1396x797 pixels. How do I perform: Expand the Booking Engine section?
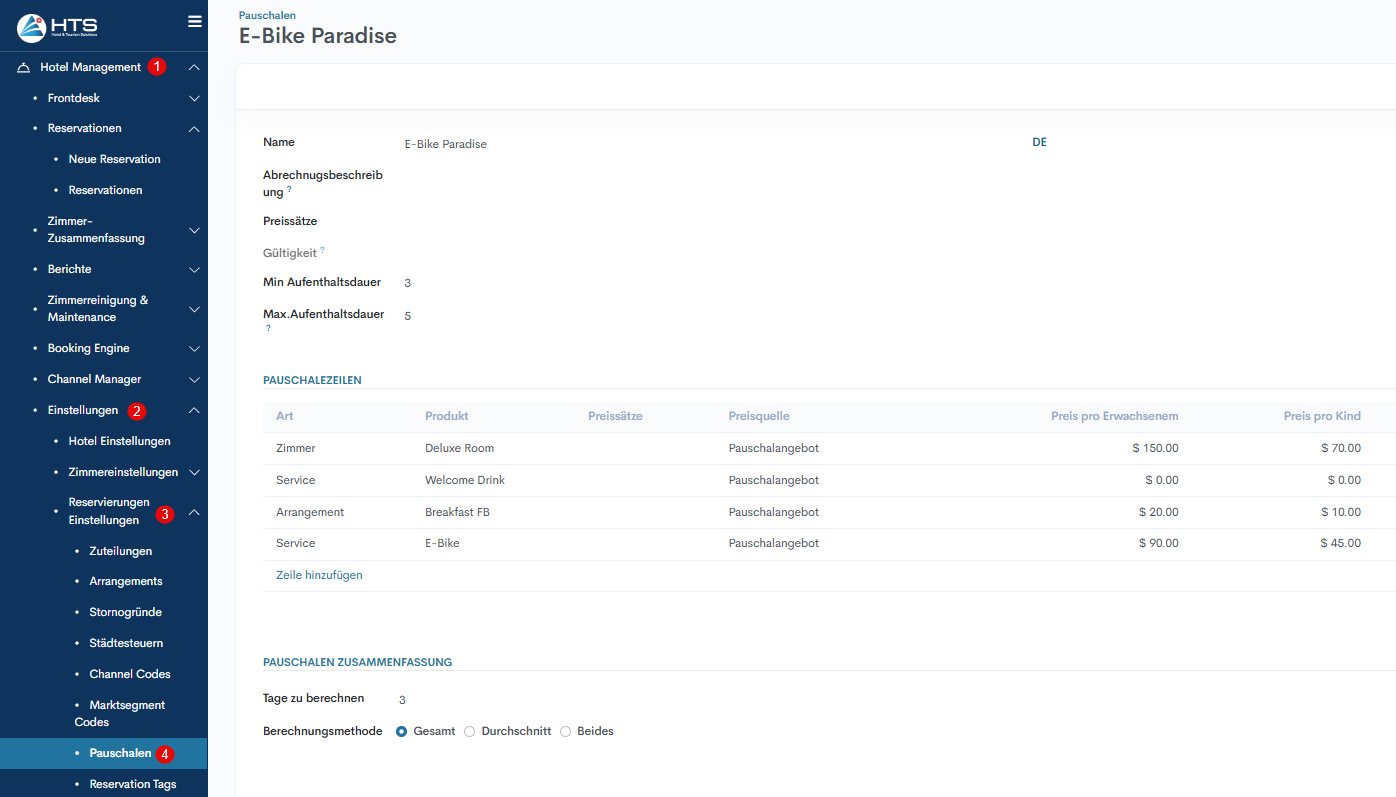[x=194, y=349]
